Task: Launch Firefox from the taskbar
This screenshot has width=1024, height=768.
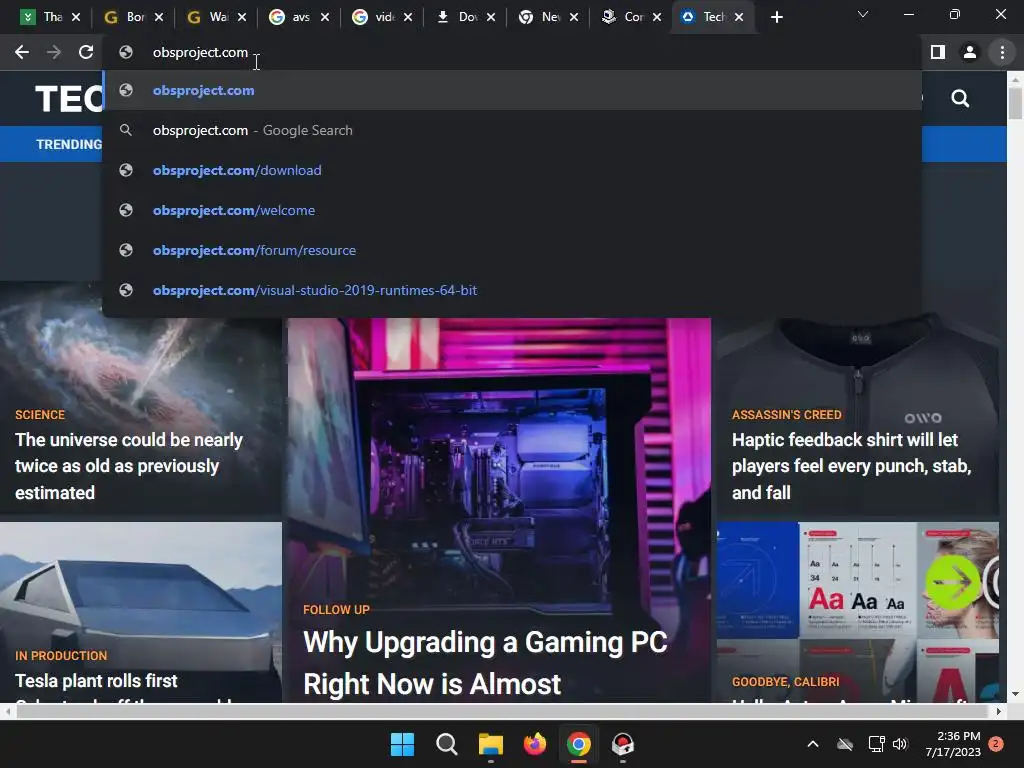Action: point(535,744)
